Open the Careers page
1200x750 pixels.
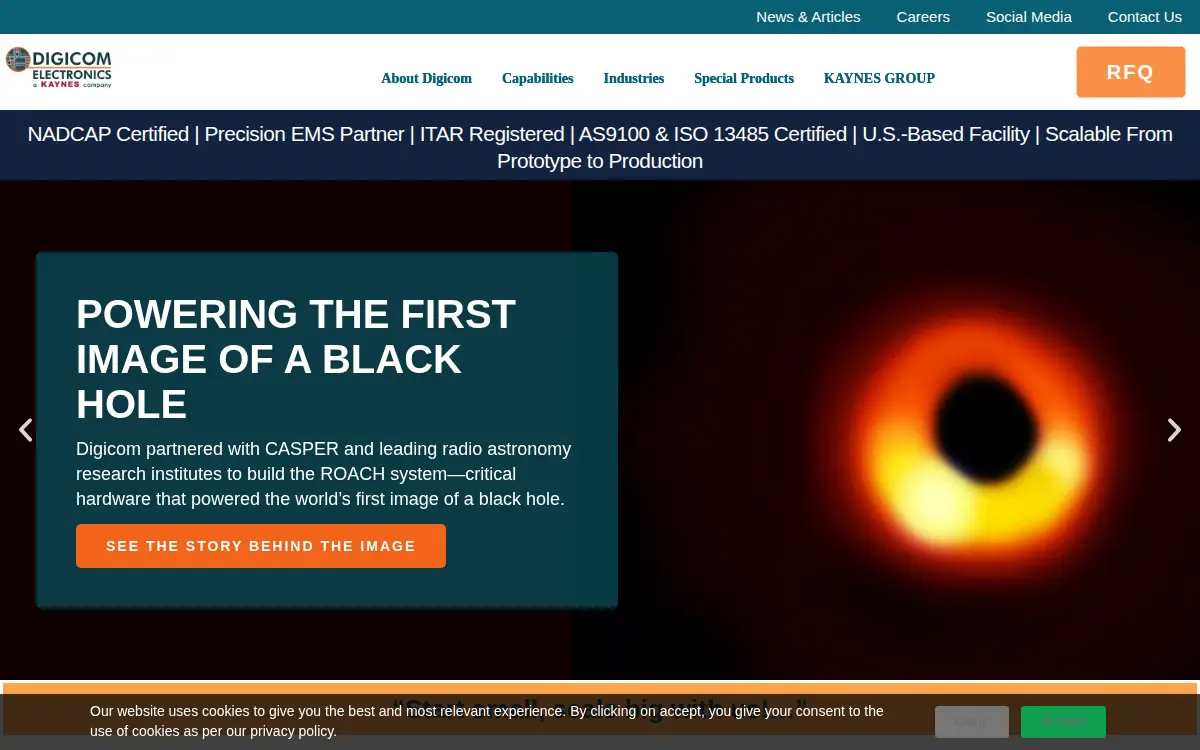tap(923, 17)
